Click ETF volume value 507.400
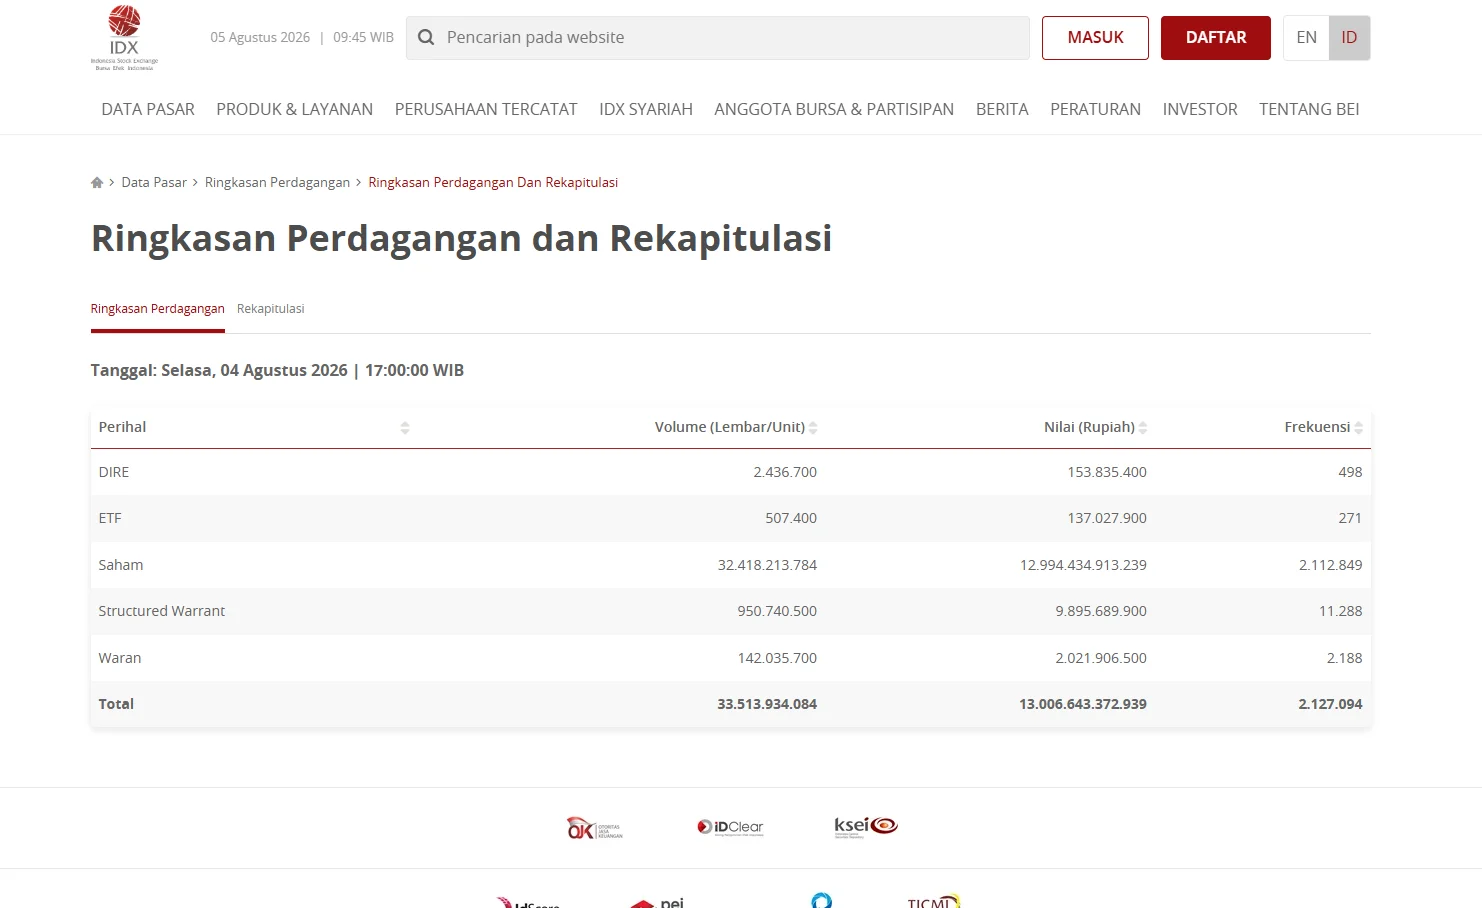The height and width of the screenshot is (908, 1482). [x=791, y=518]
